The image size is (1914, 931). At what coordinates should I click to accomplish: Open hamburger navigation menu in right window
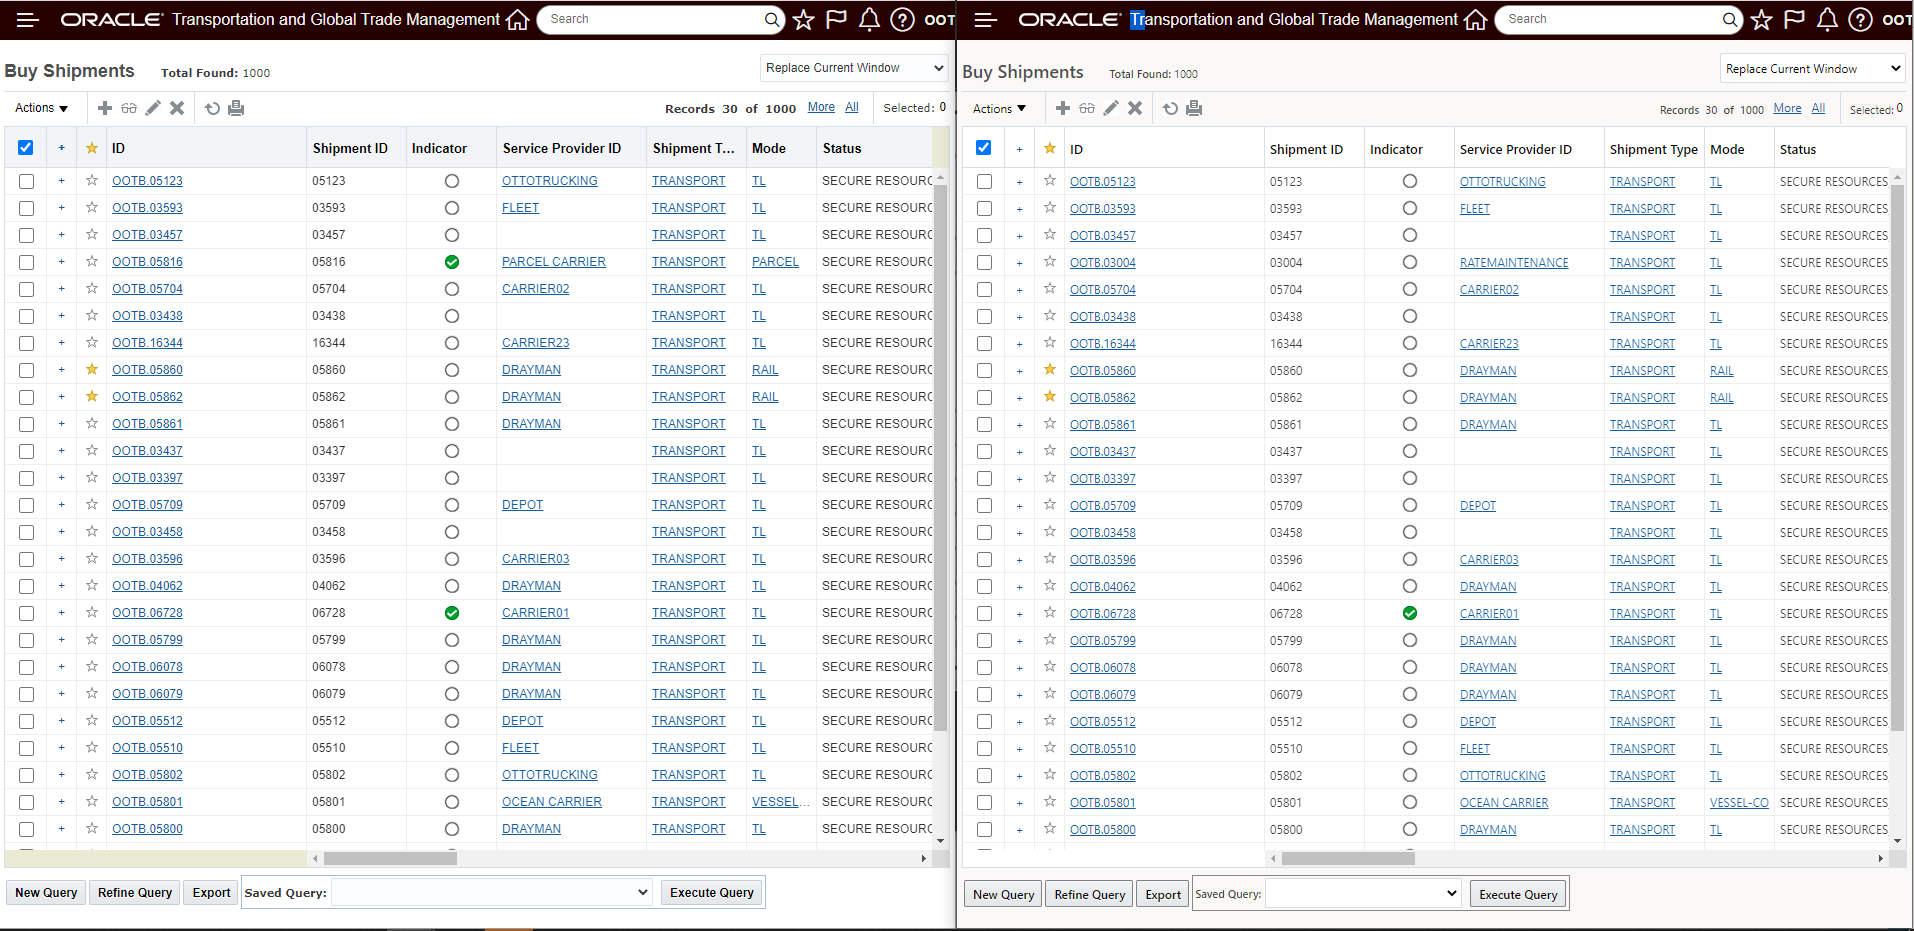(x=985, y=20)
